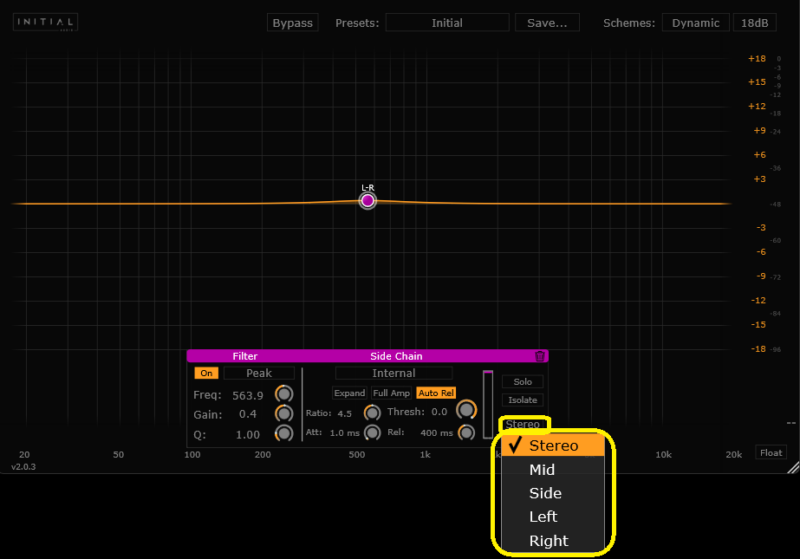800x559 pixels.
Task: Click the Bypass button
Action: [292, 23]
